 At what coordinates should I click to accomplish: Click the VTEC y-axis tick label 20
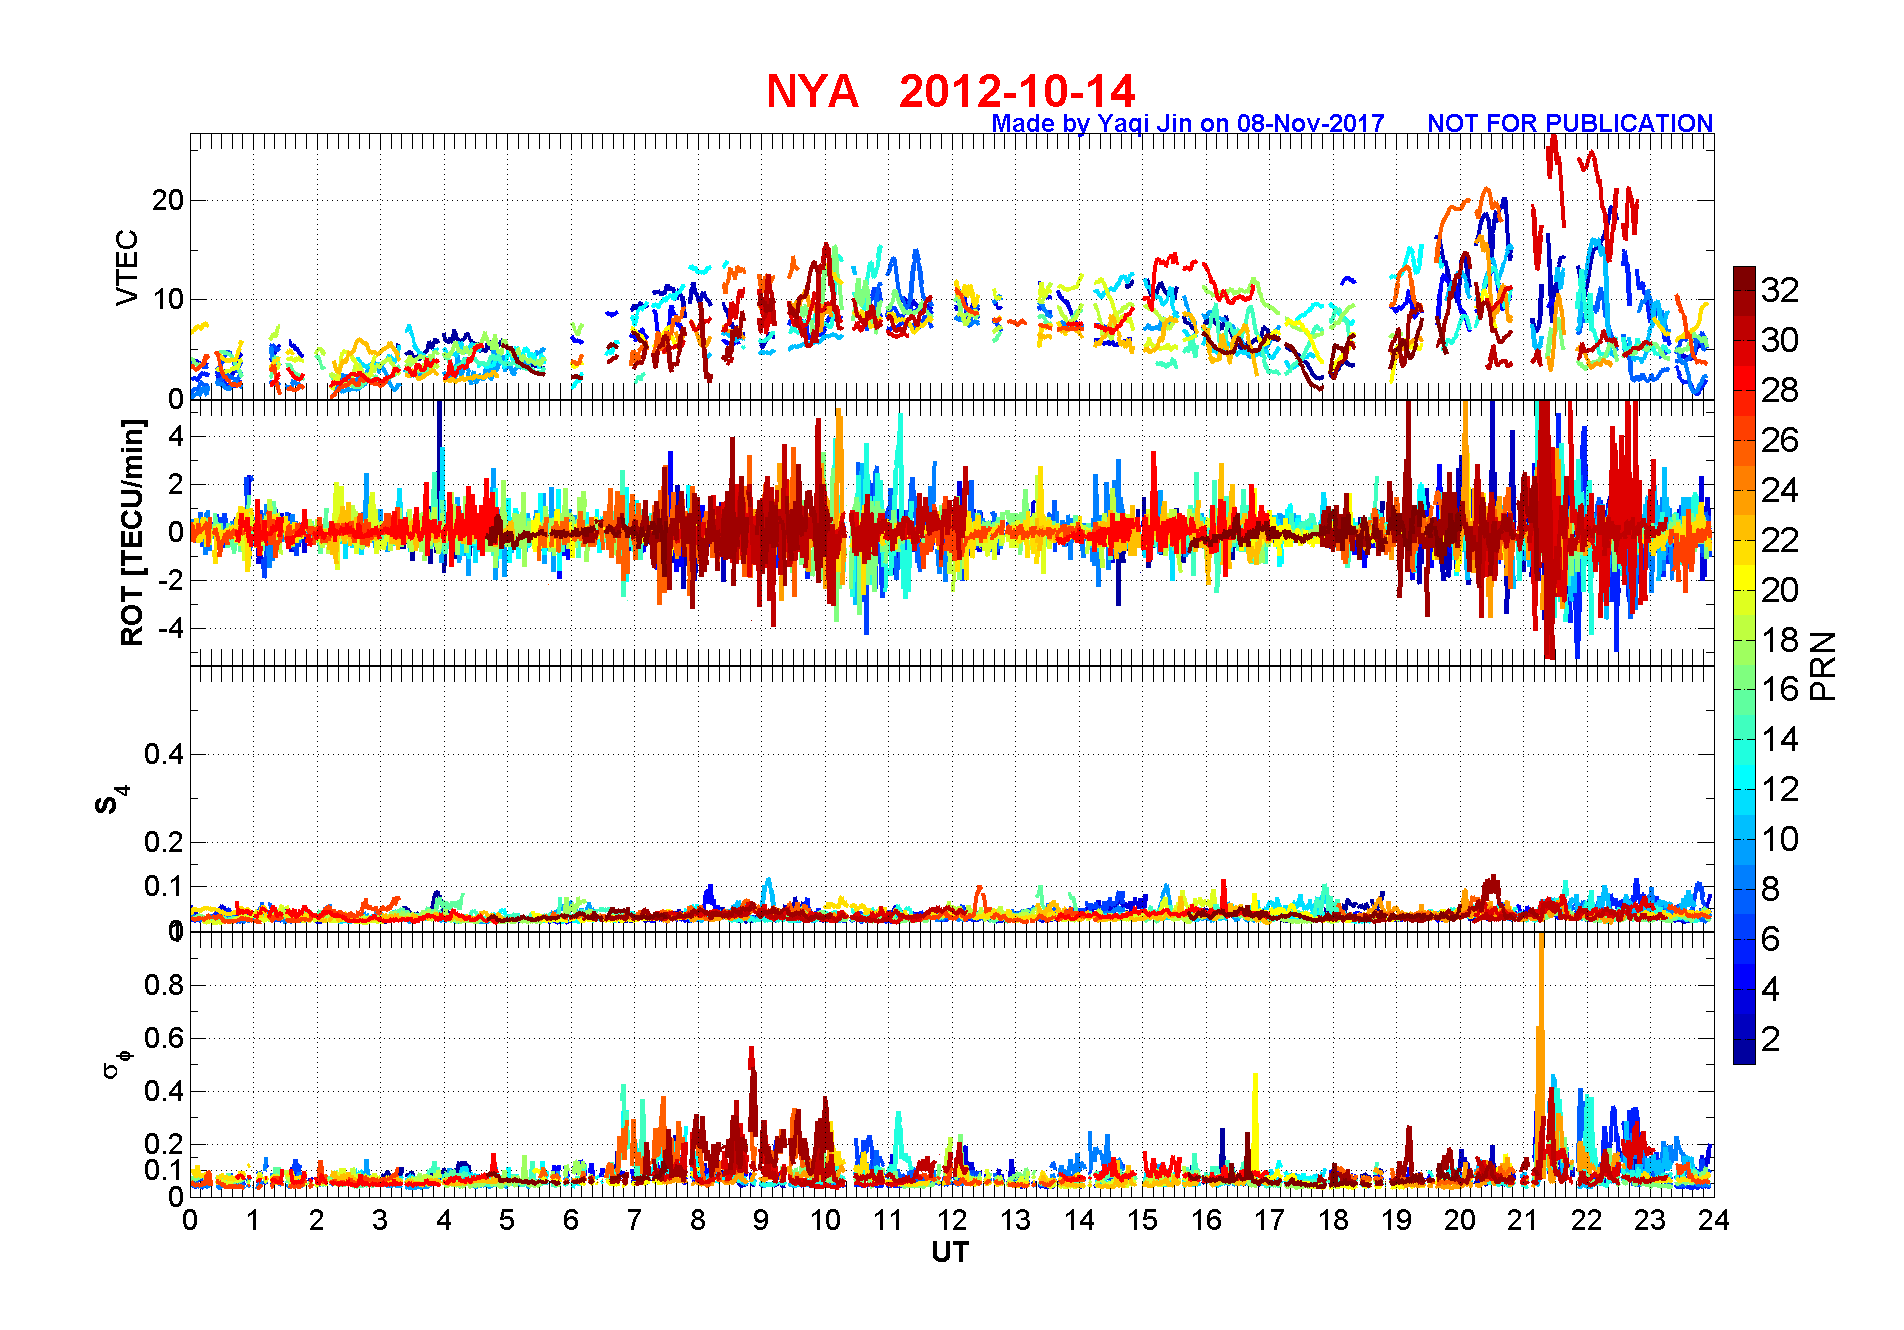point(168,200)
